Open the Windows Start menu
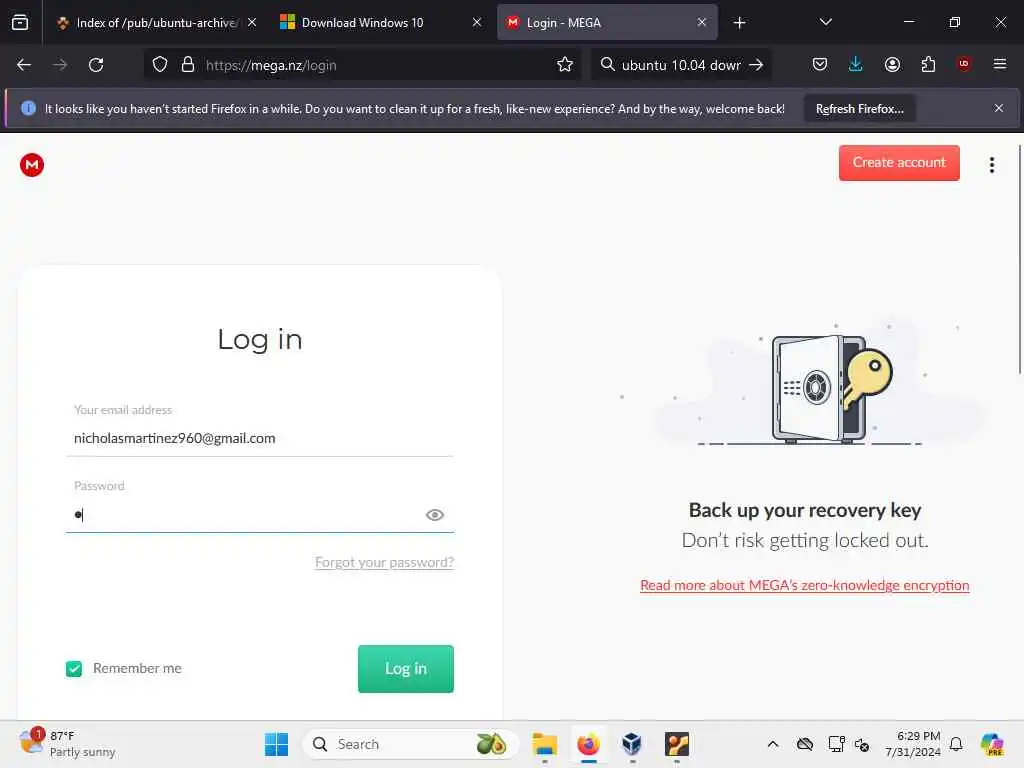 tap(276, 744)
